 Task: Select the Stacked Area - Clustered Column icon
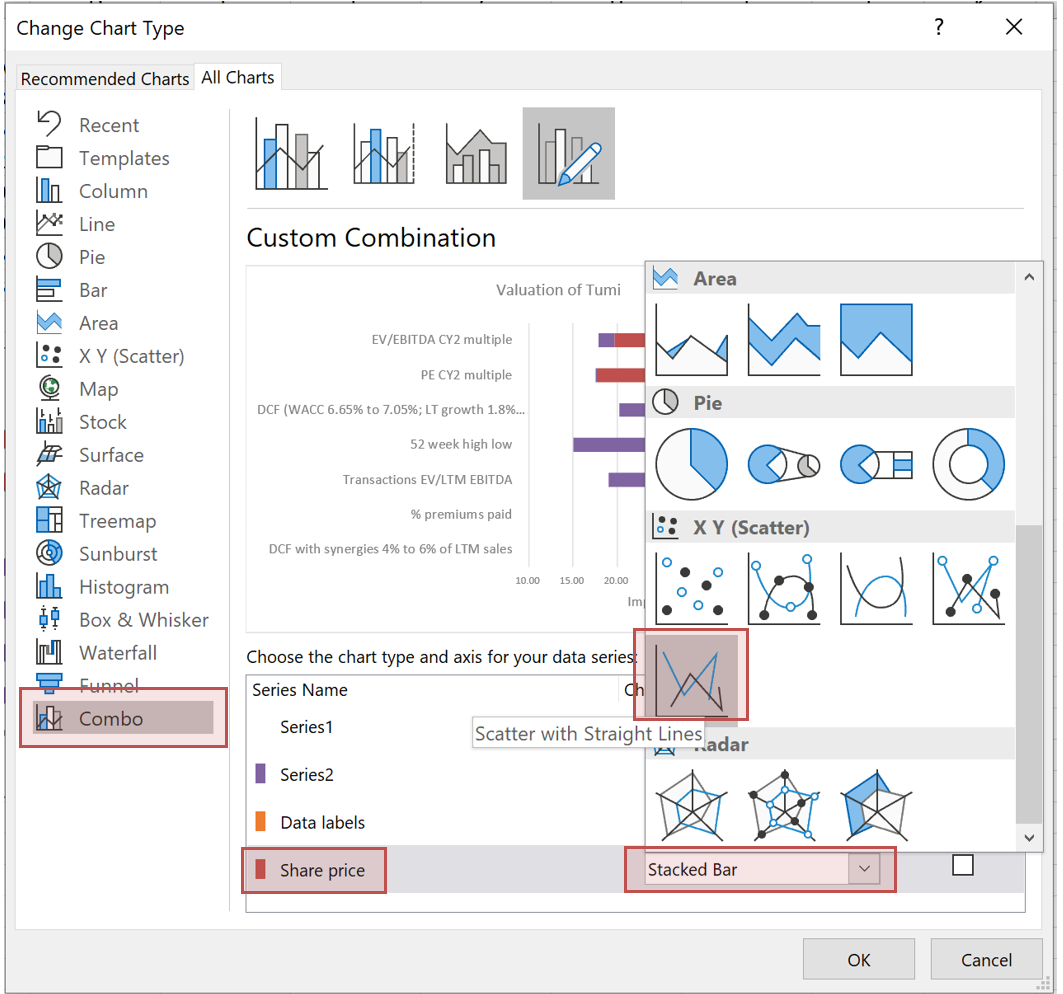tap(477, 154)
